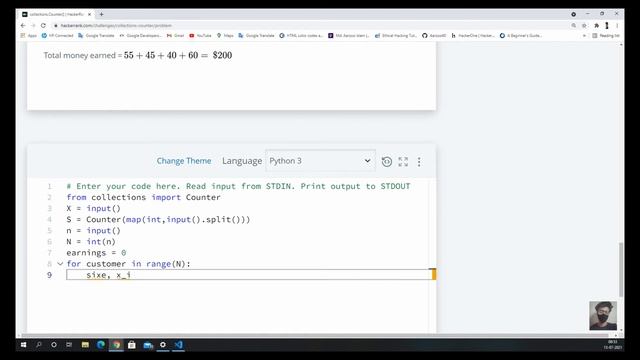Open the Google Developers bookmark

(141, 36)
